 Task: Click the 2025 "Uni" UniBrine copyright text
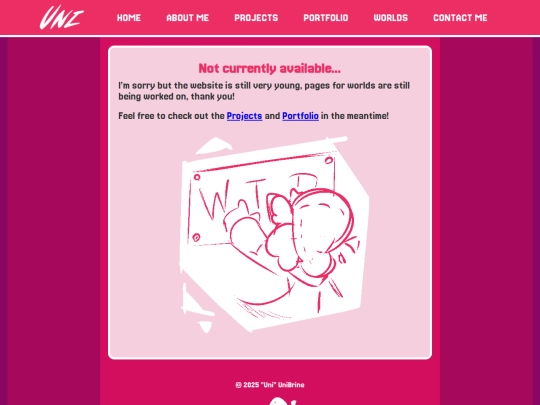click(274, 385)
